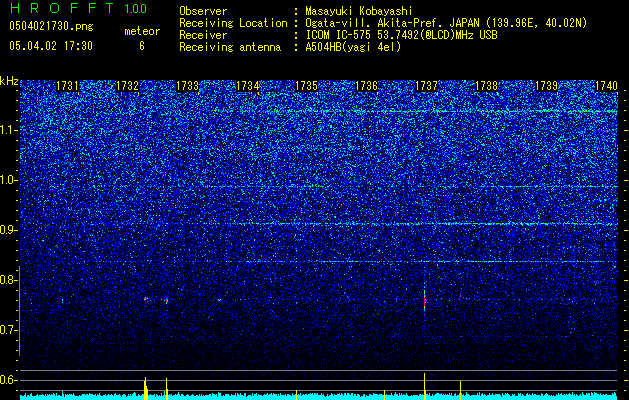
Task: Click the 'Observer' field label
Action: coord(203,12)
